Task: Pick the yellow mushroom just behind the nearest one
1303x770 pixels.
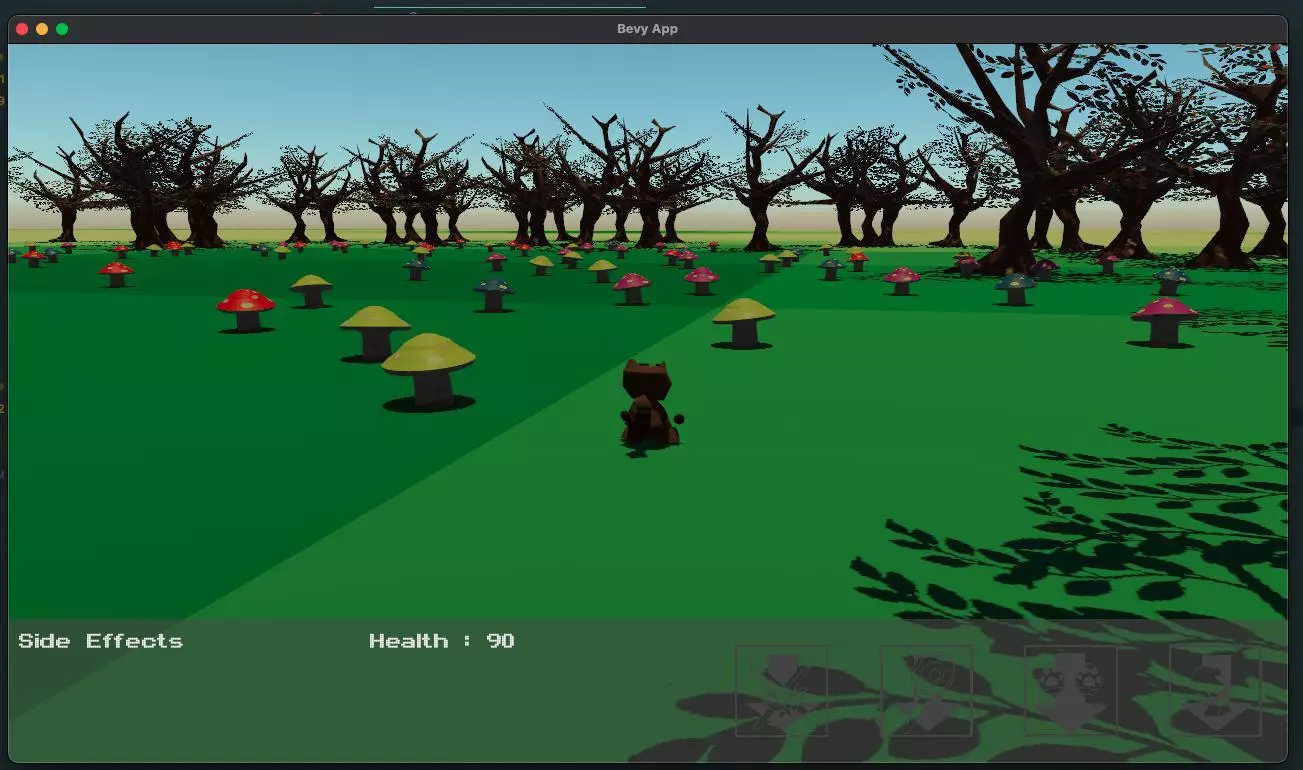Action: (375, 331)
